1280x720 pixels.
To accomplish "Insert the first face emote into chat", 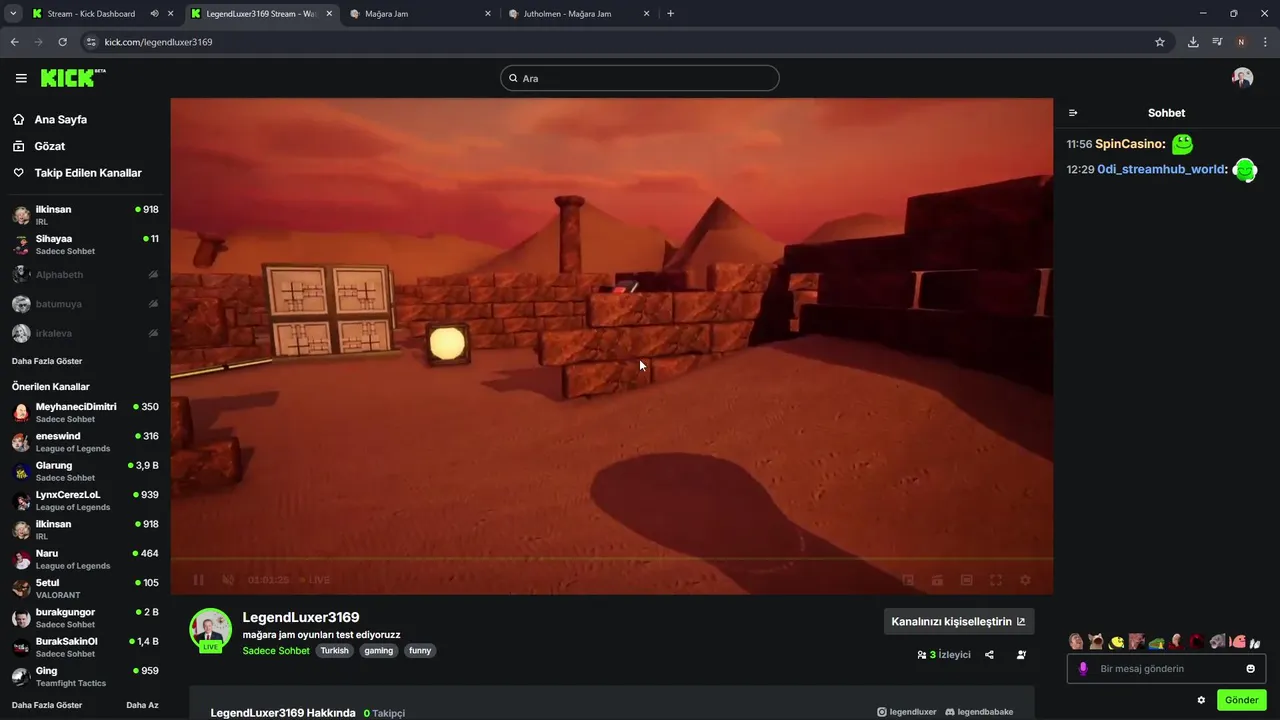I will click(x=1076, y=642).
